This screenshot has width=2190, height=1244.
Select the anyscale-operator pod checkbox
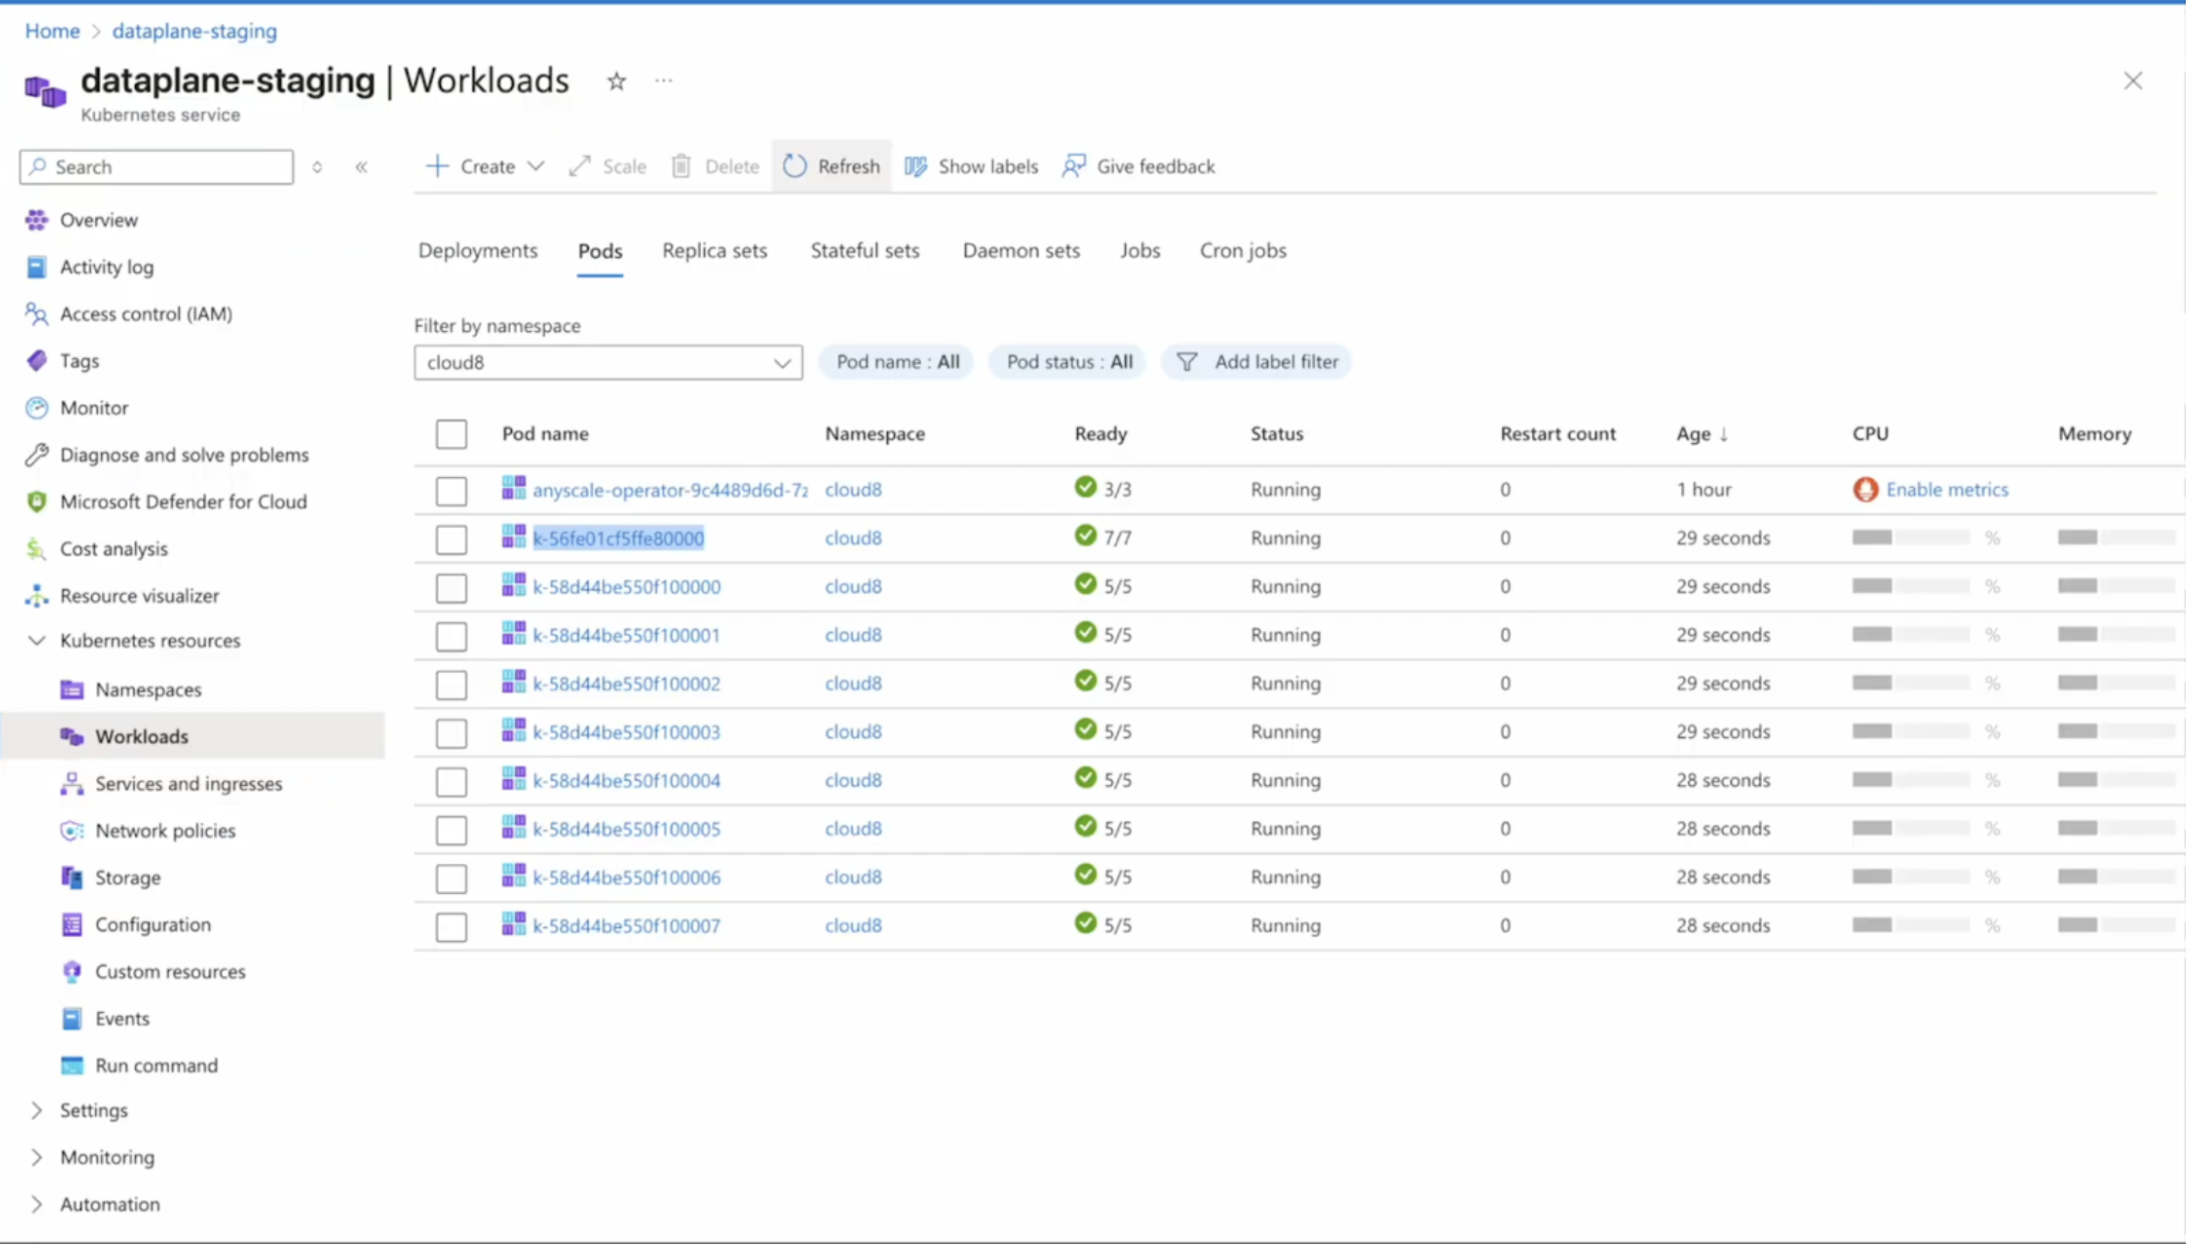[x=451, y=490]
